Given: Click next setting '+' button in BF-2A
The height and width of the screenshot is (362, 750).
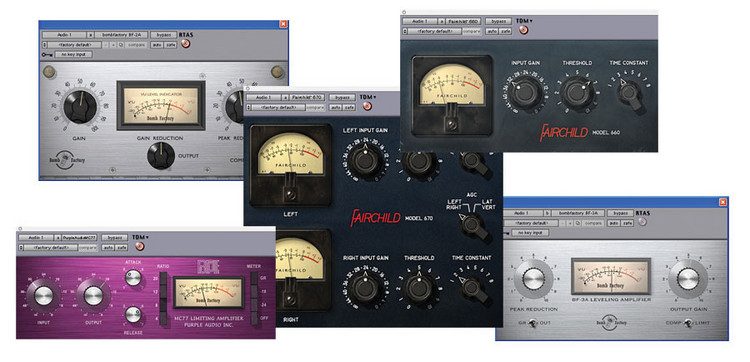Looking at the screenshot, I should point(113,45).
